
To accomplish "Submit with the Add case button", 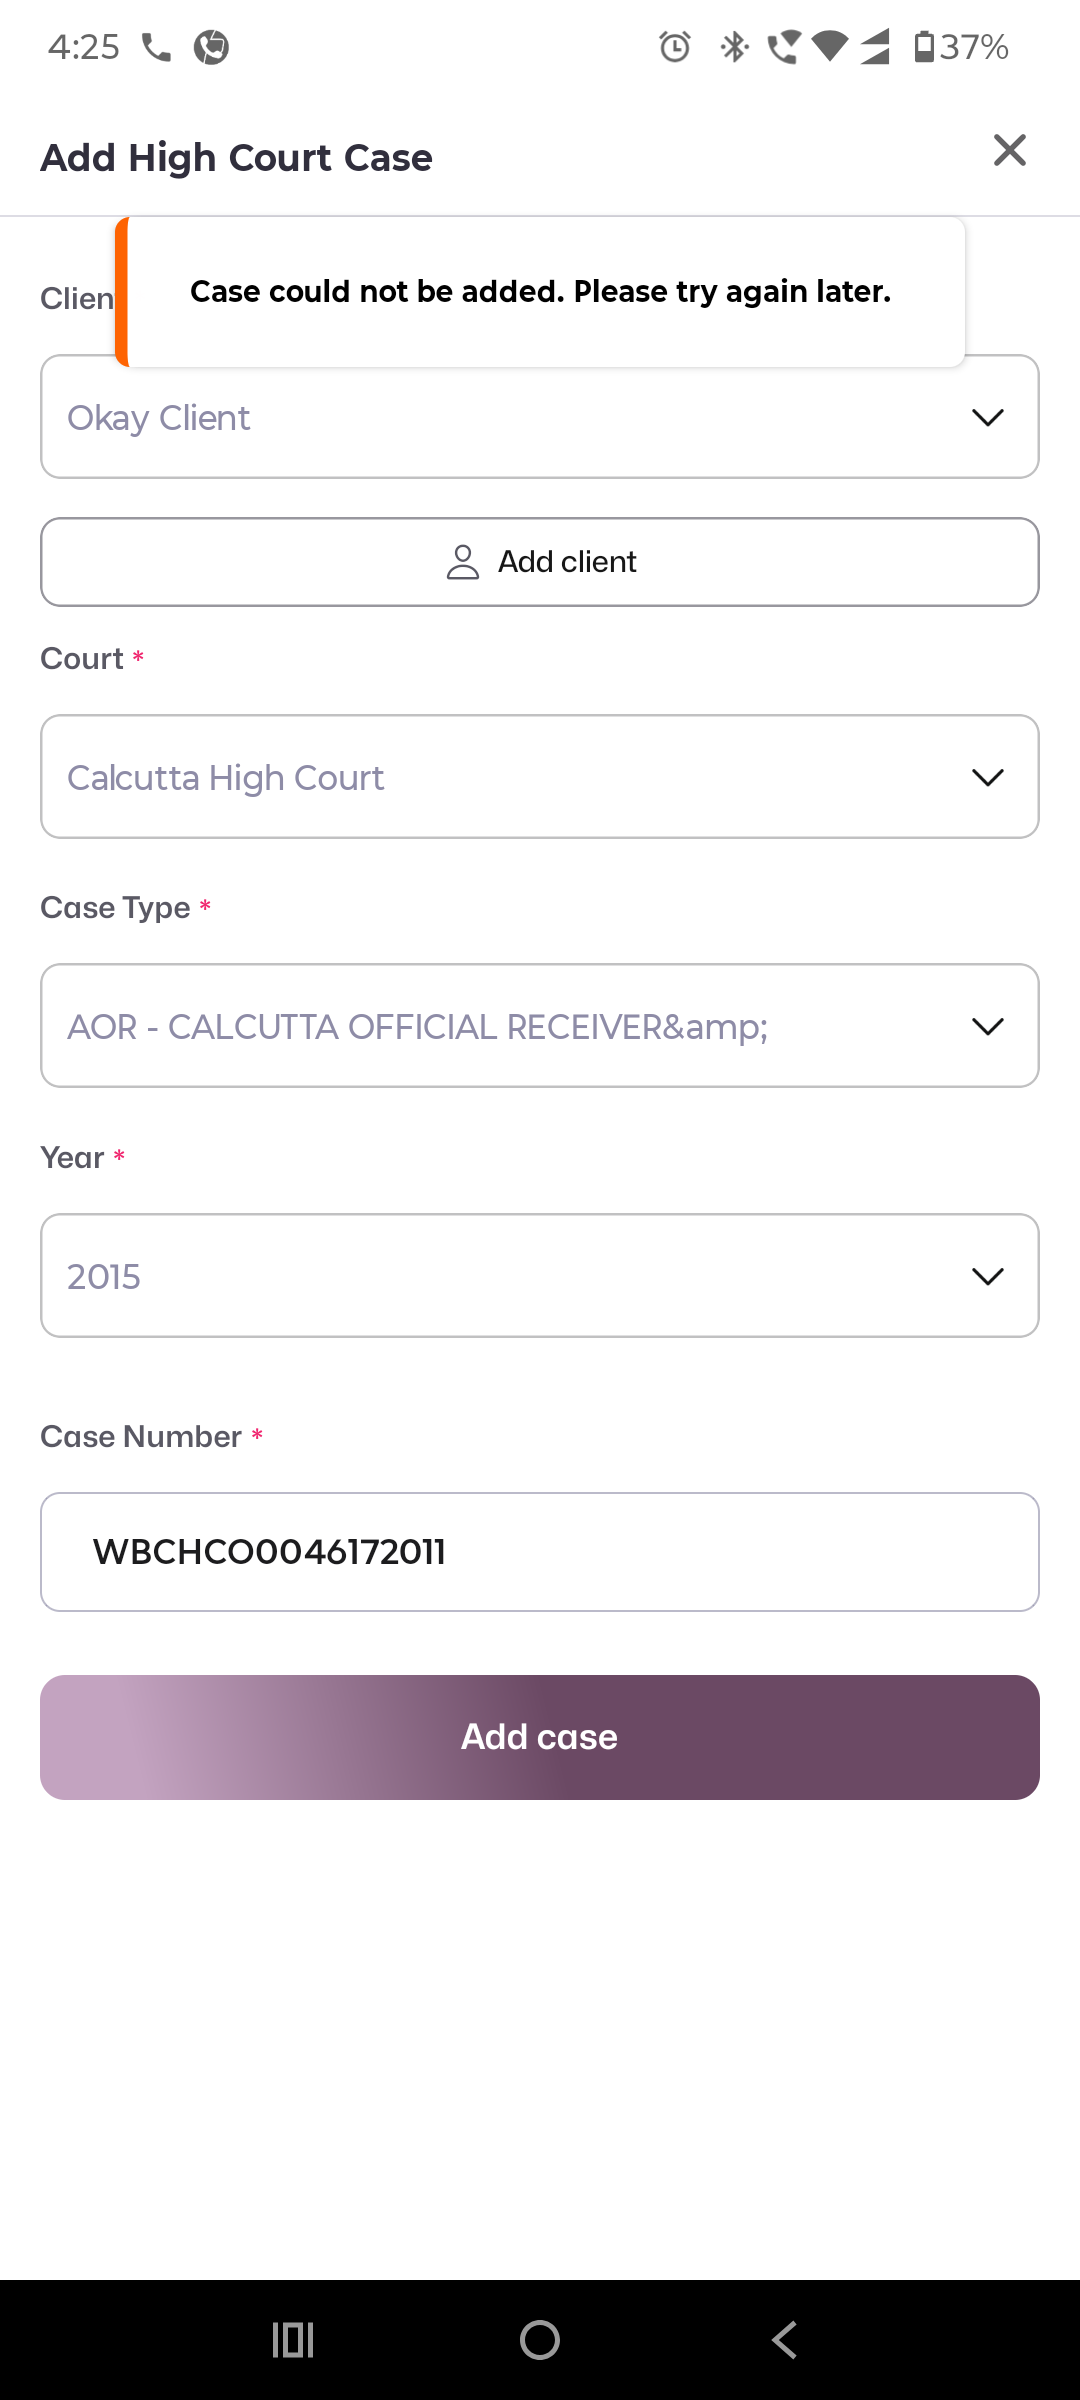I will tap(540, 1737).
